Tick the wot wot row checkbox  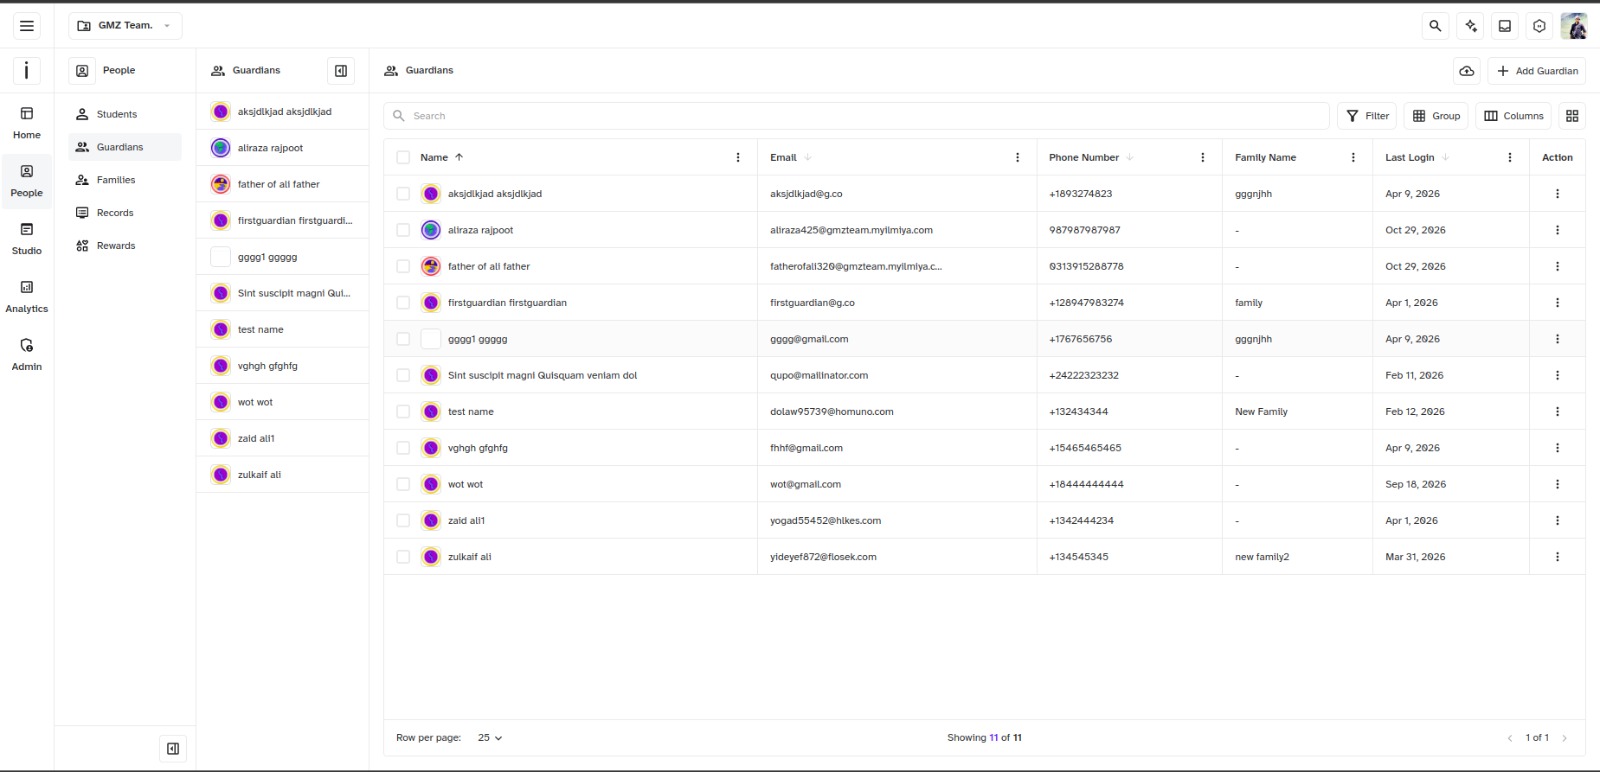point(403,485)
